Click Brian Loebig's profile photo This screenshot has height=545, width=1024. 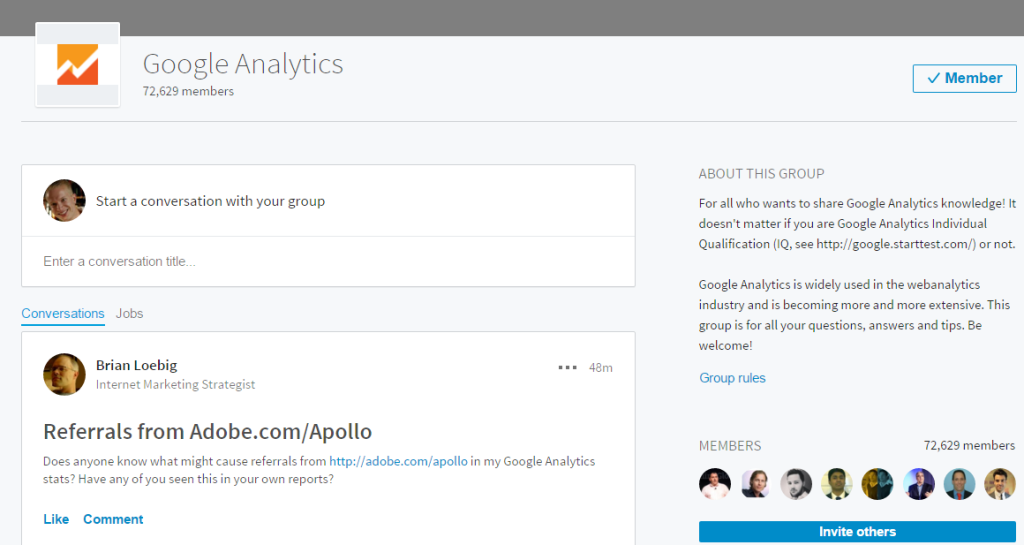point(64,375)
